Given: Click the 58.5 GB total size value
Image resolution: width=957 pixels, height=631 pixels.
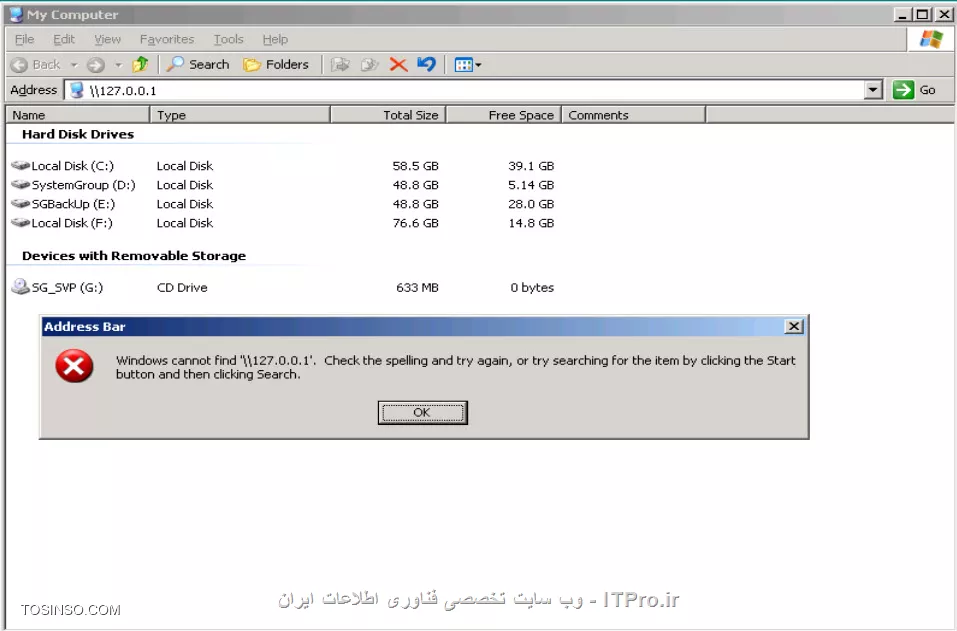Looking at the screenshot, I should point(416,166).
